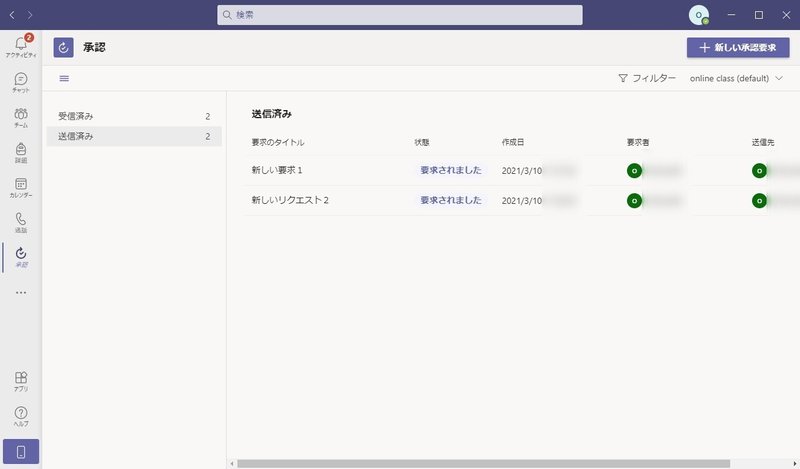Switch to the 受信済み list
The width and height of the screenshot is (800, 469).
[x=134, y=116]
